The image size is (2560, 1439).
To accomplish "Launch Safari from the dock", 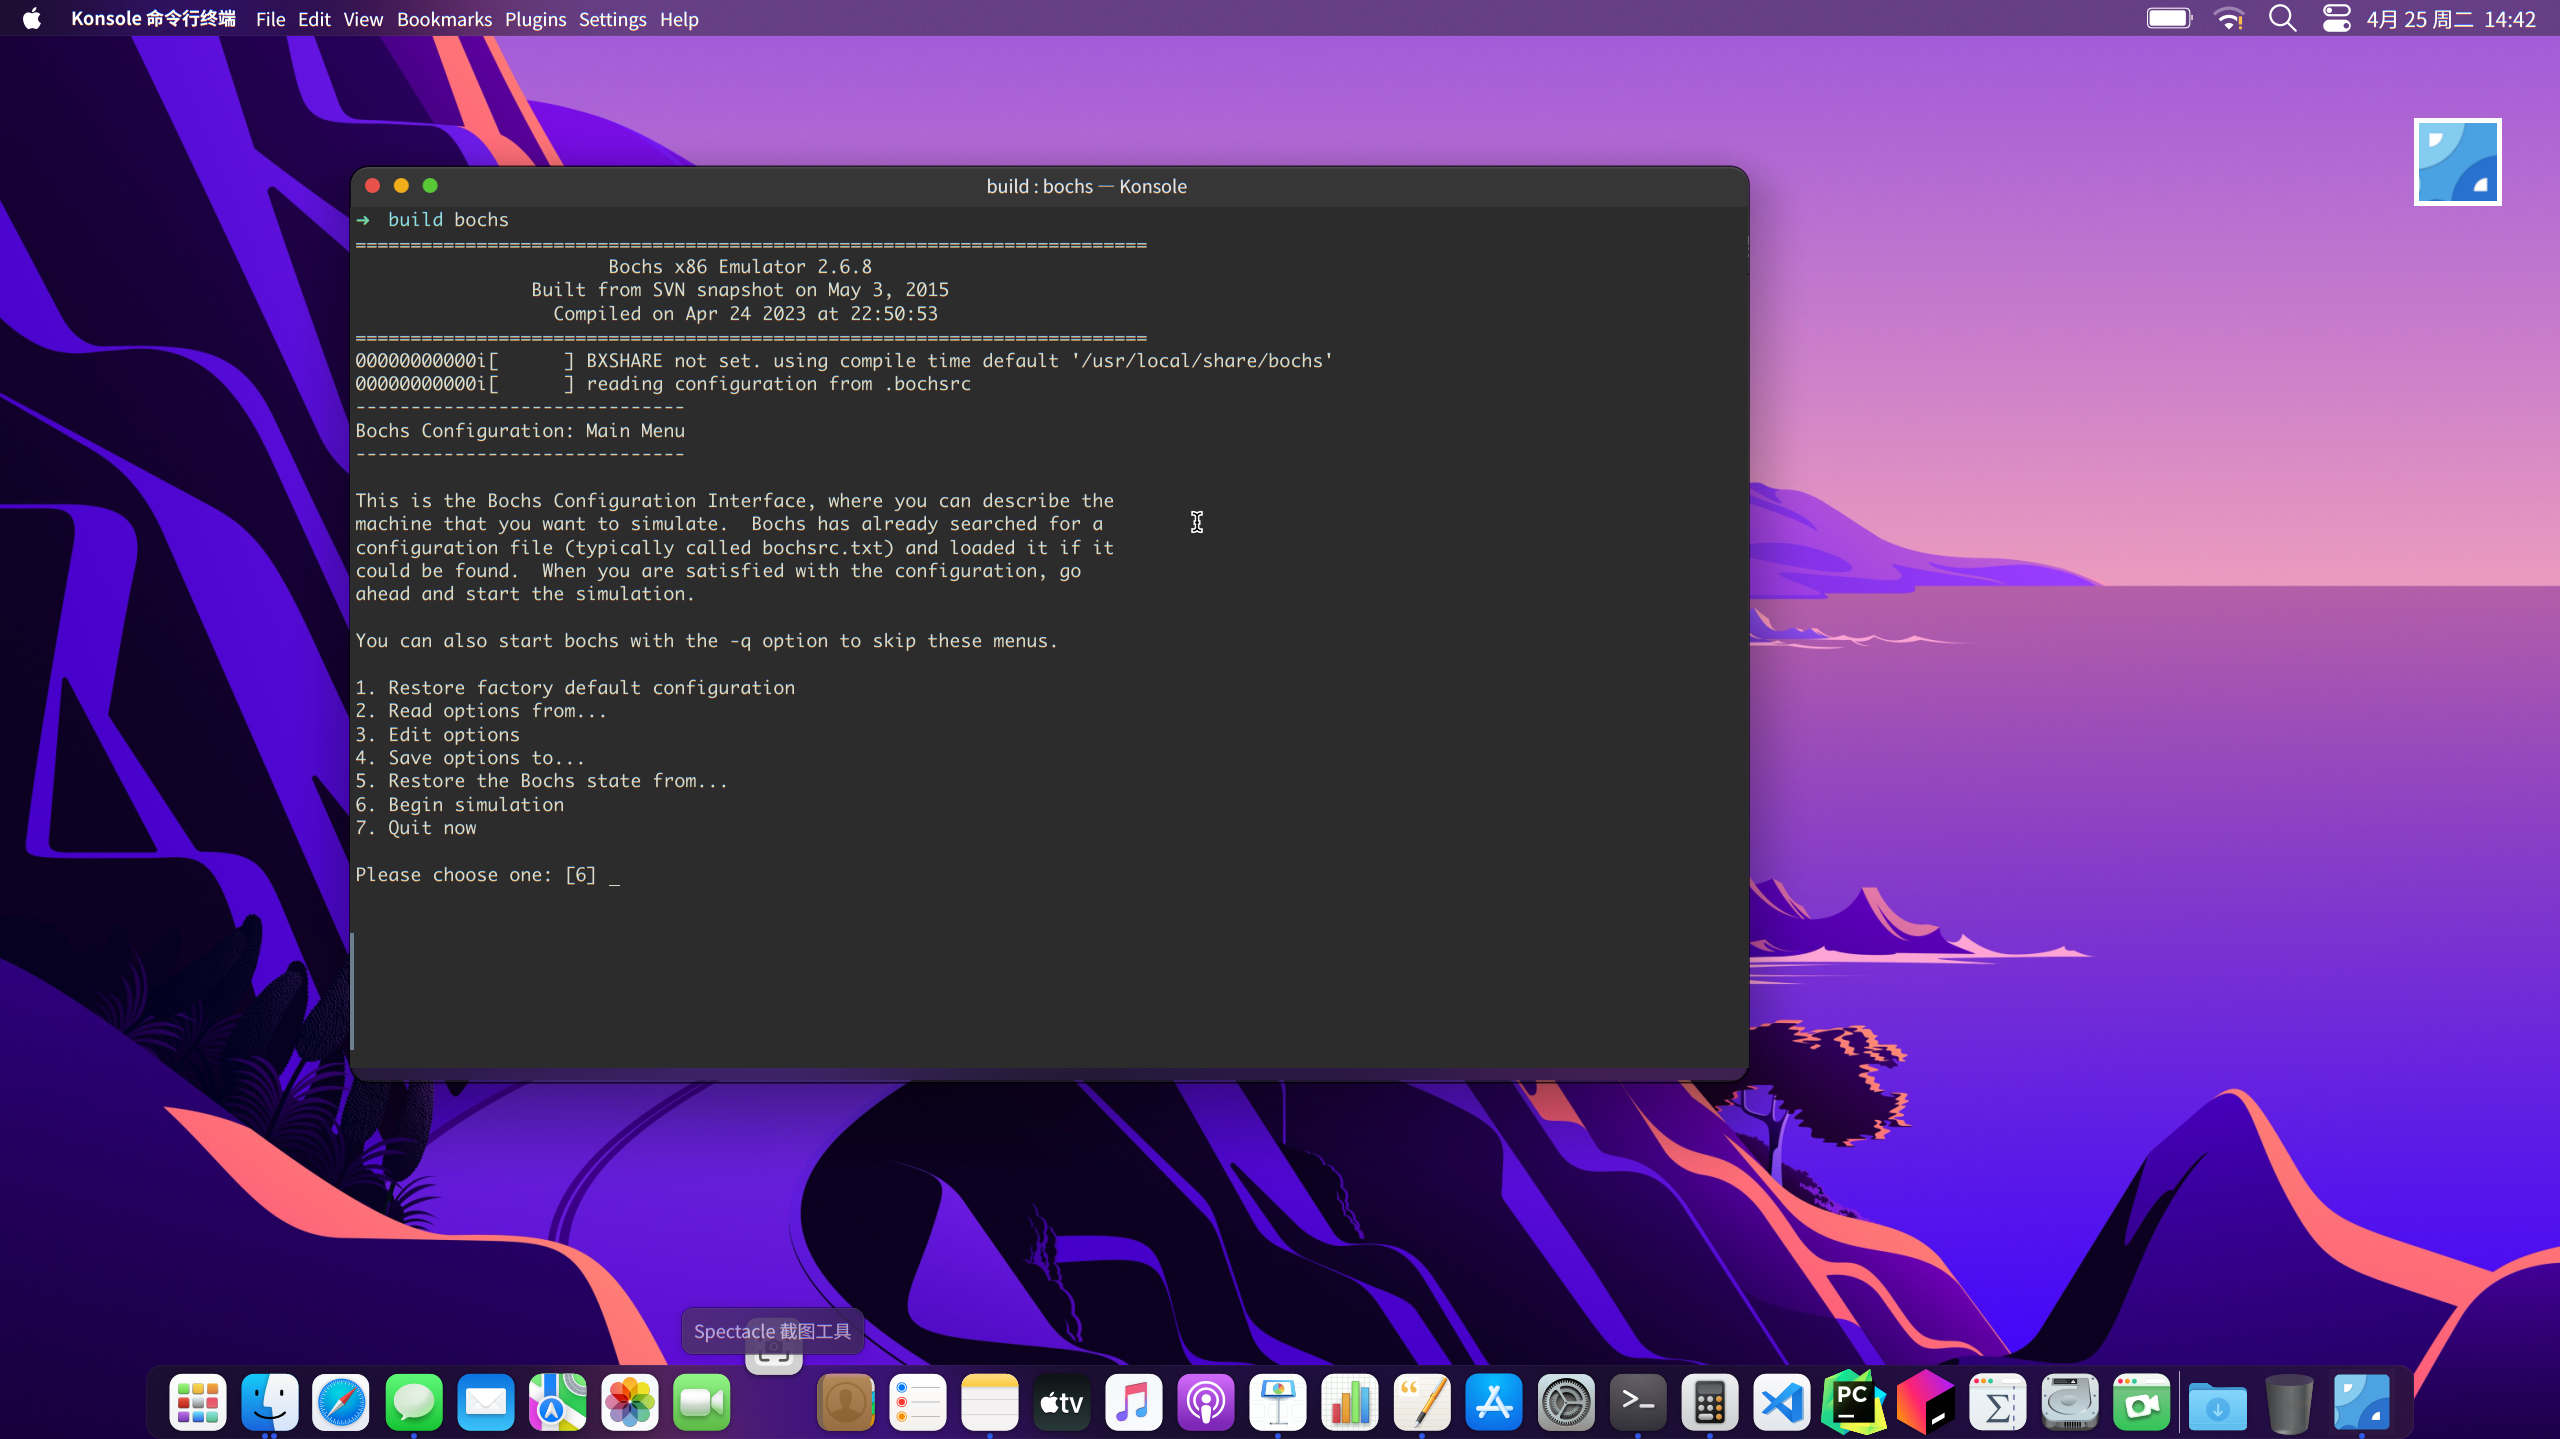I will point(341,1402).
